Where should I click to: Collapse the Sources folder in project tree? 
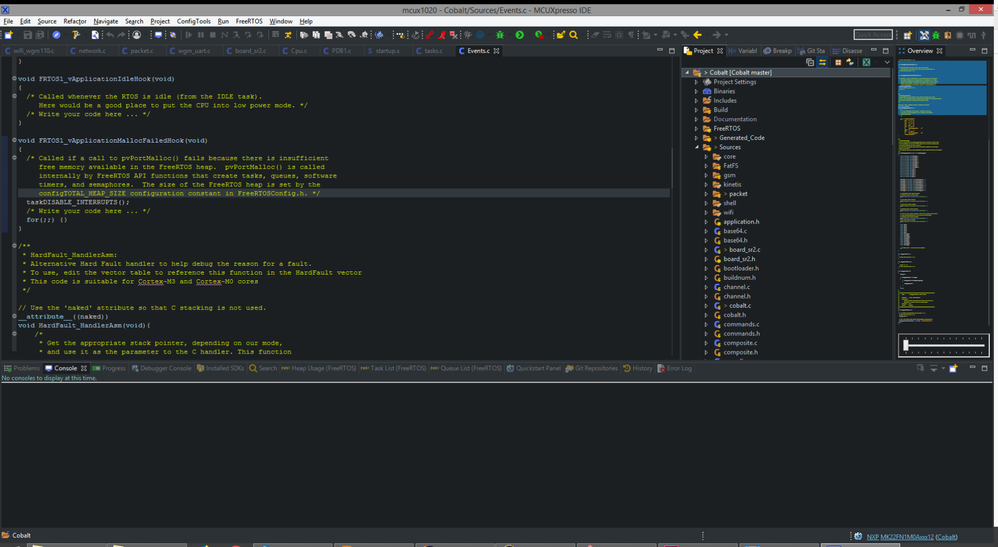696,147
